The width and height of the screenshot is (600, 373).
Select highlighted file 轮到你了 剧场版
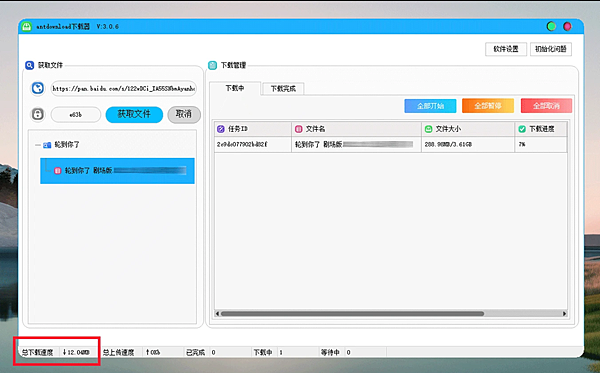click(x=117, y=171)
